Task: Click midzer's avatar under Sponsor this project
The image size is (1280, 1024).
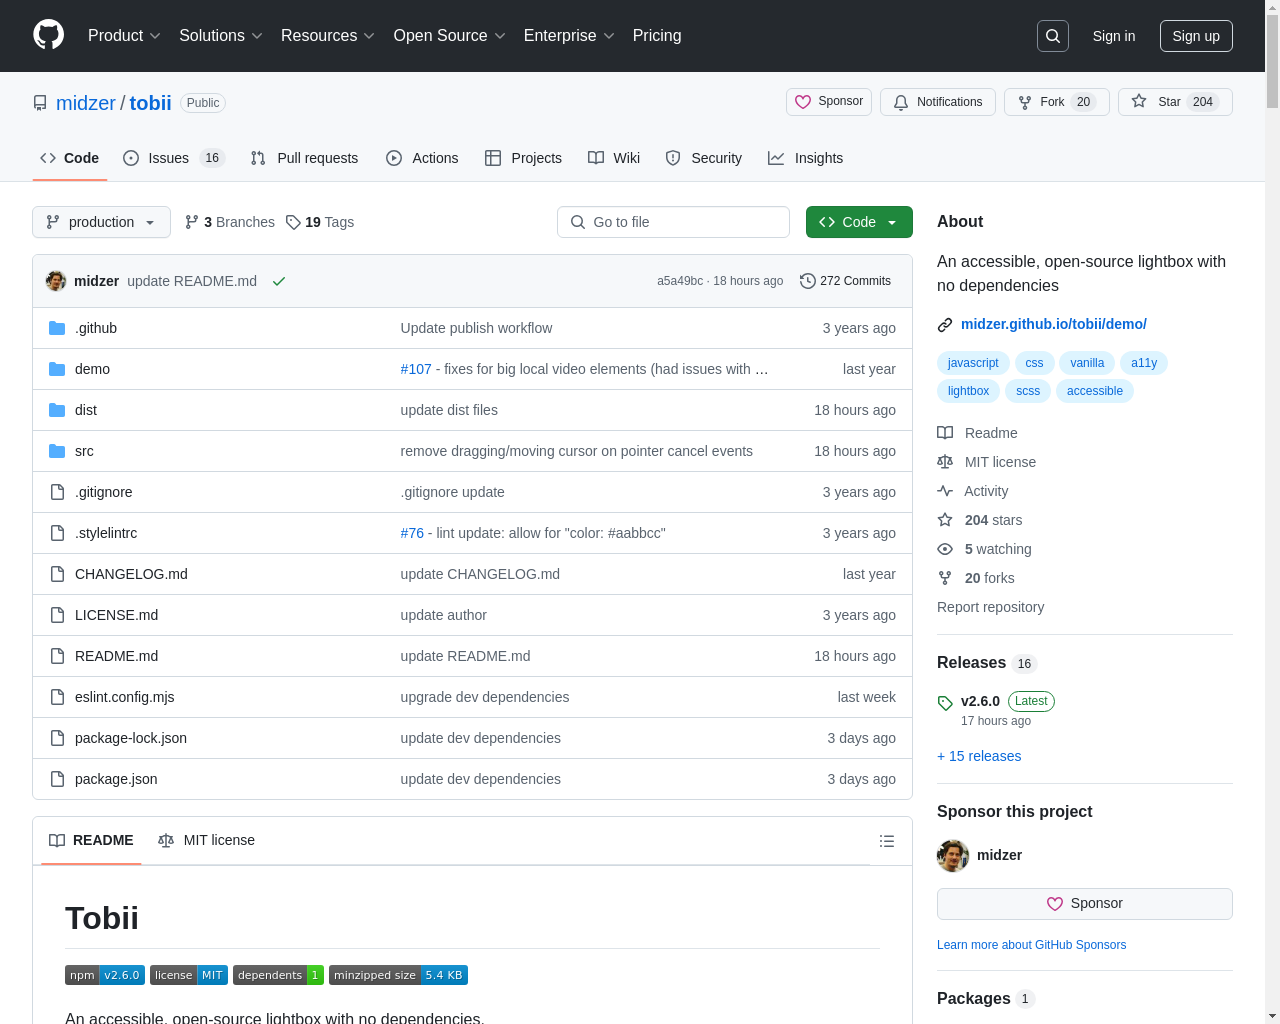Action: coord(953,855)
